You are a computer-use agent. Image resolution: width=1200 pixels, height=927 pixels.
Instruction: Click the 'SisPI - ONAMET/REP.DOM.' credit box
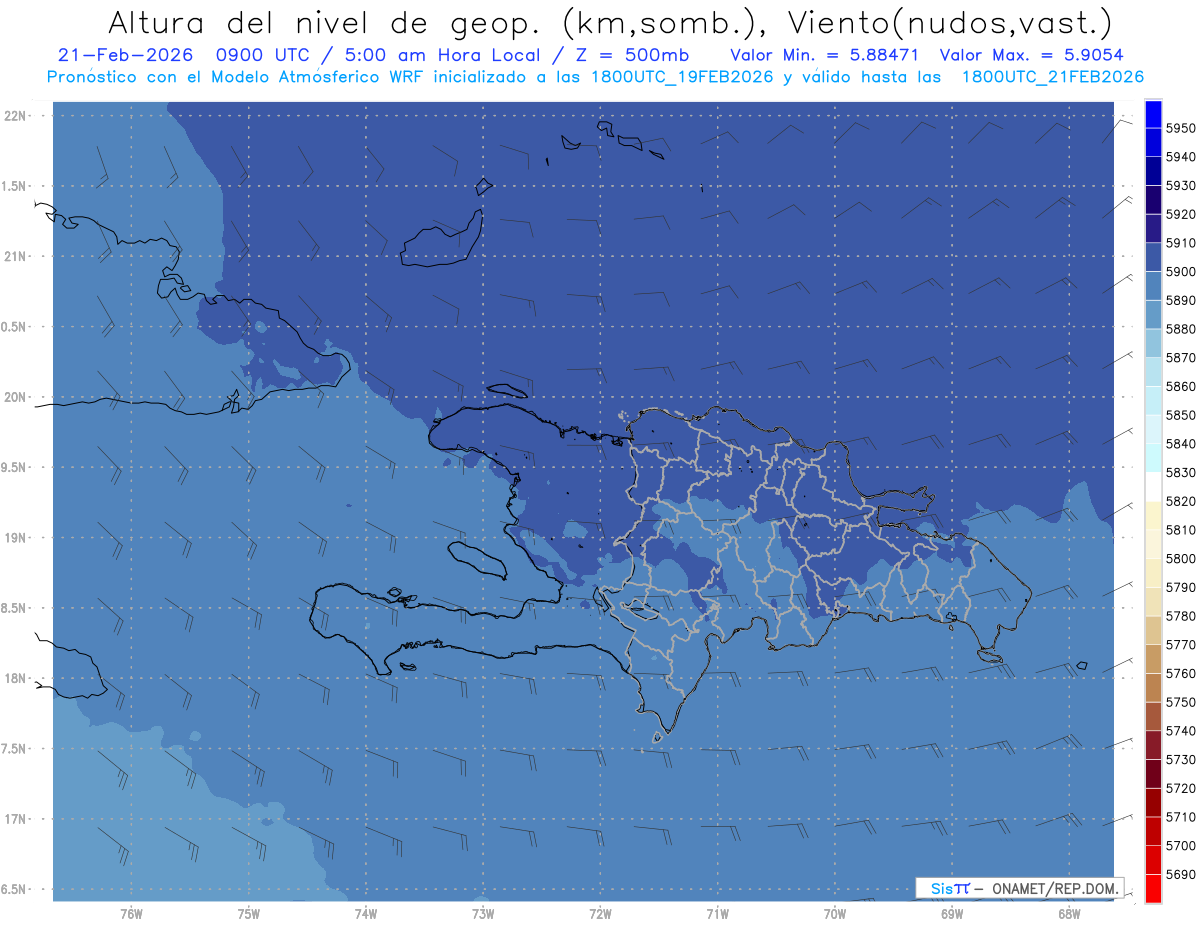click(x=1019, y=888)
